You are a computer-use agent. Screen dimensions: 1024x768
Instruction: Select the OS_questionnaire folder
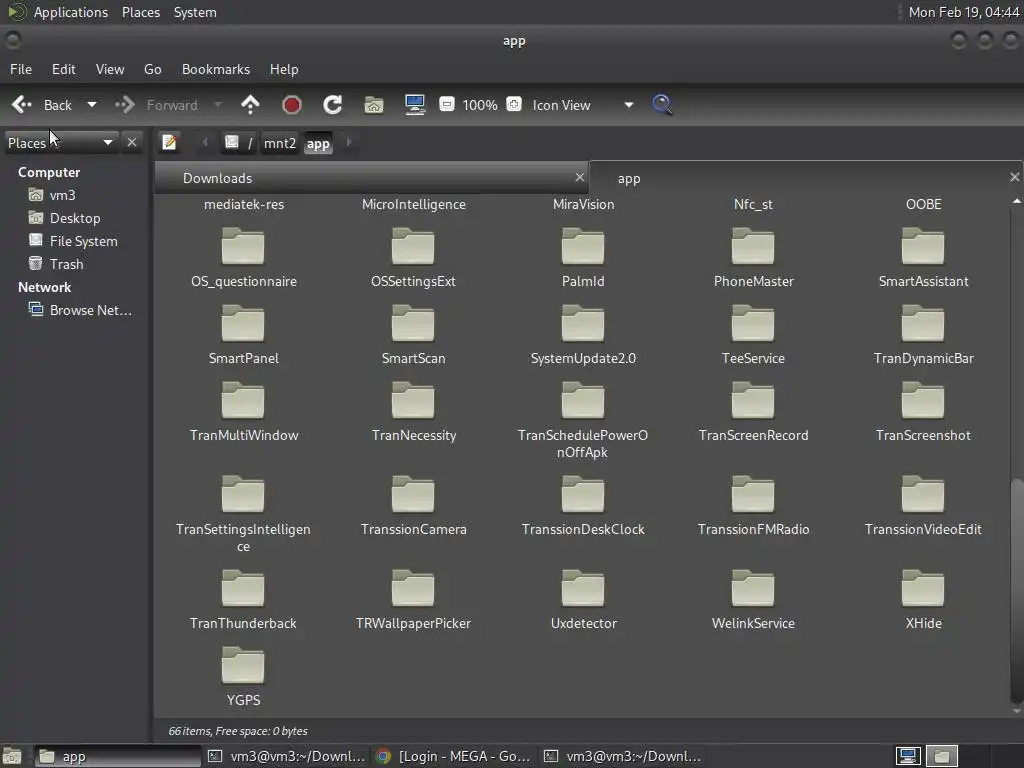click(243, 257)
